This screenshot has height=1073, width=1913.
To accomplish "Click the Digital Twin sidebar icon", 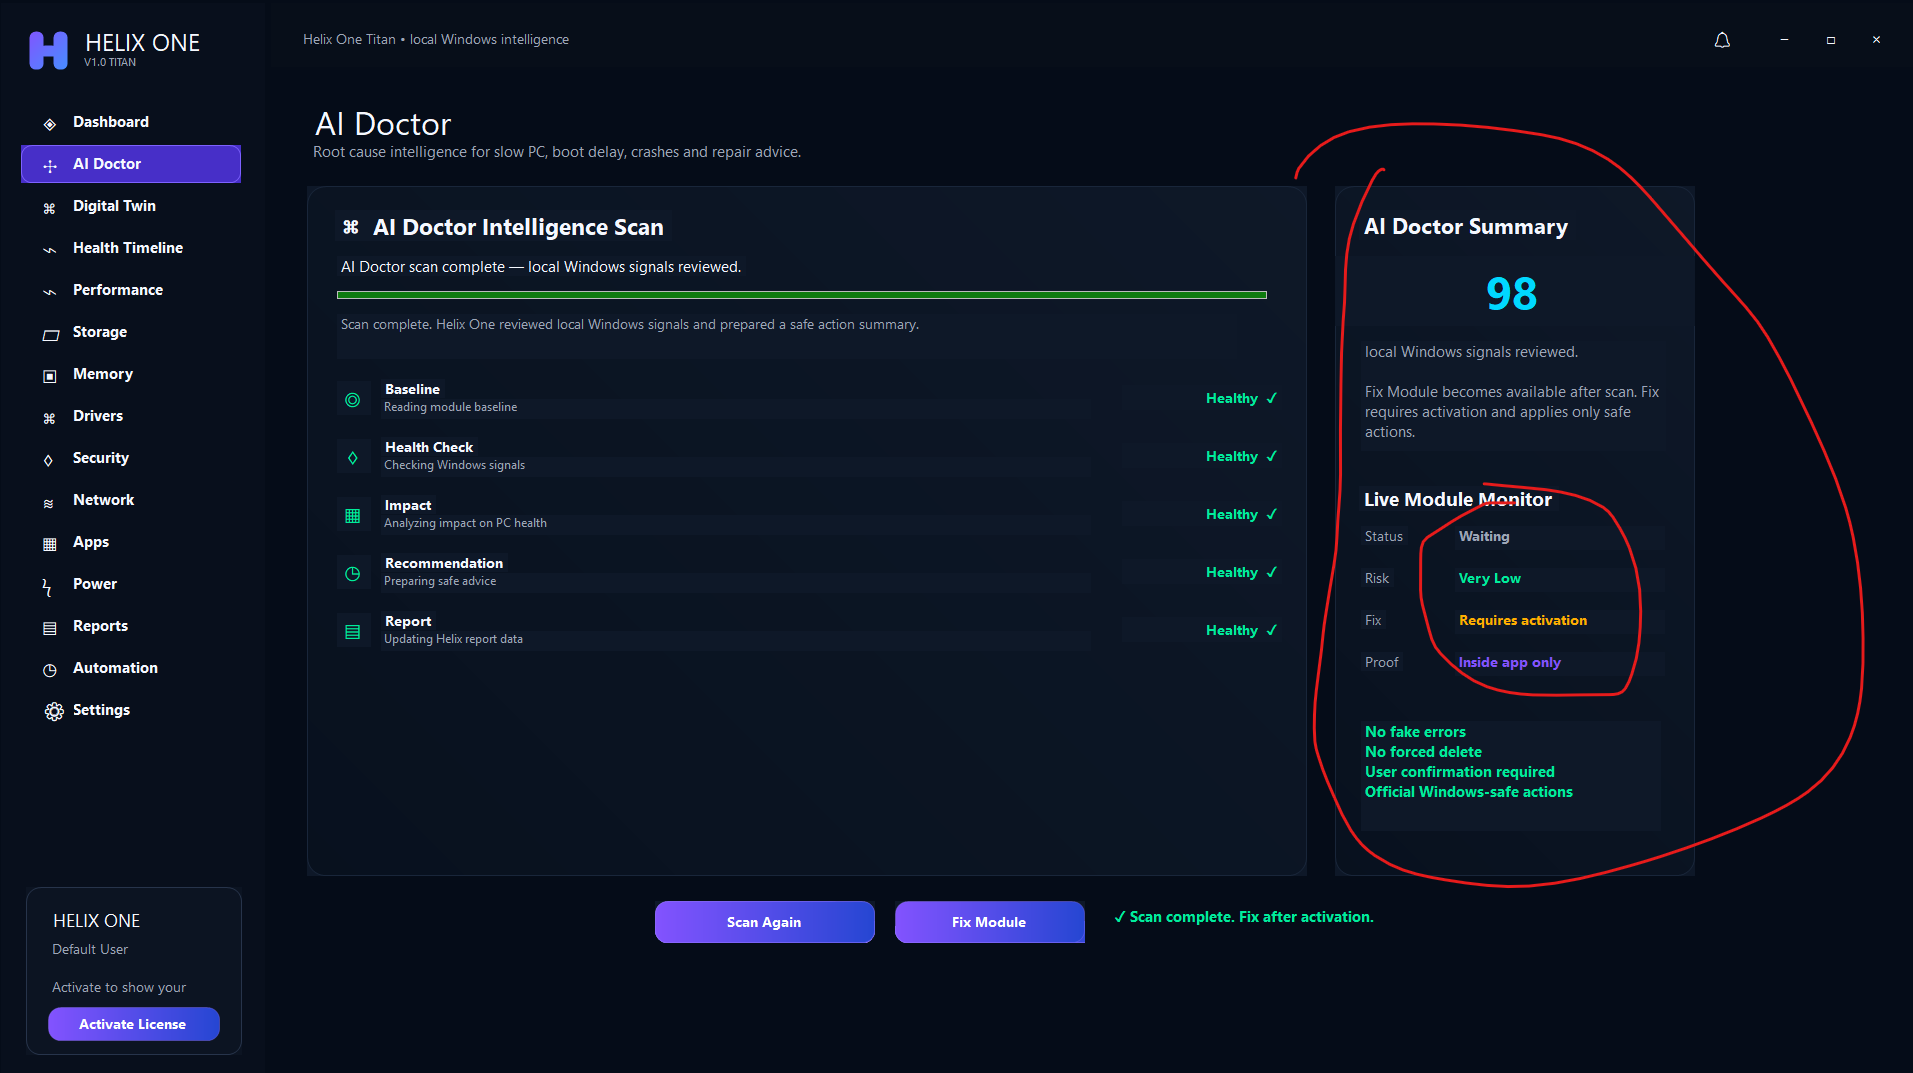I will 49,208.
